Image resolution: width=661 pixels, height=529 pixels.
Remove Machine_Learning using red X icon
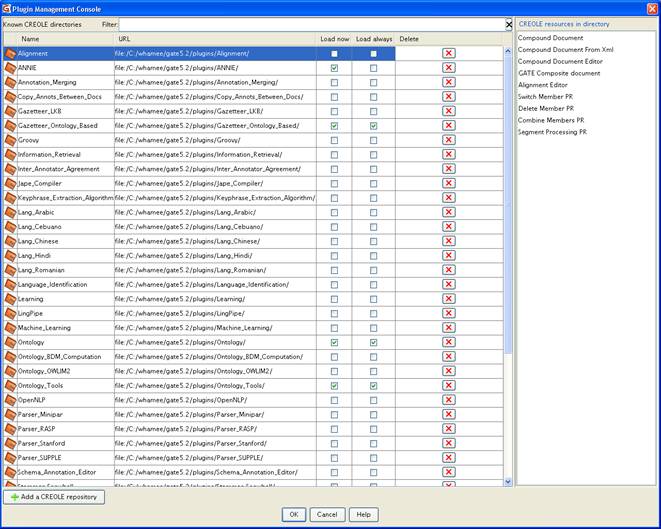coord(449,328)
